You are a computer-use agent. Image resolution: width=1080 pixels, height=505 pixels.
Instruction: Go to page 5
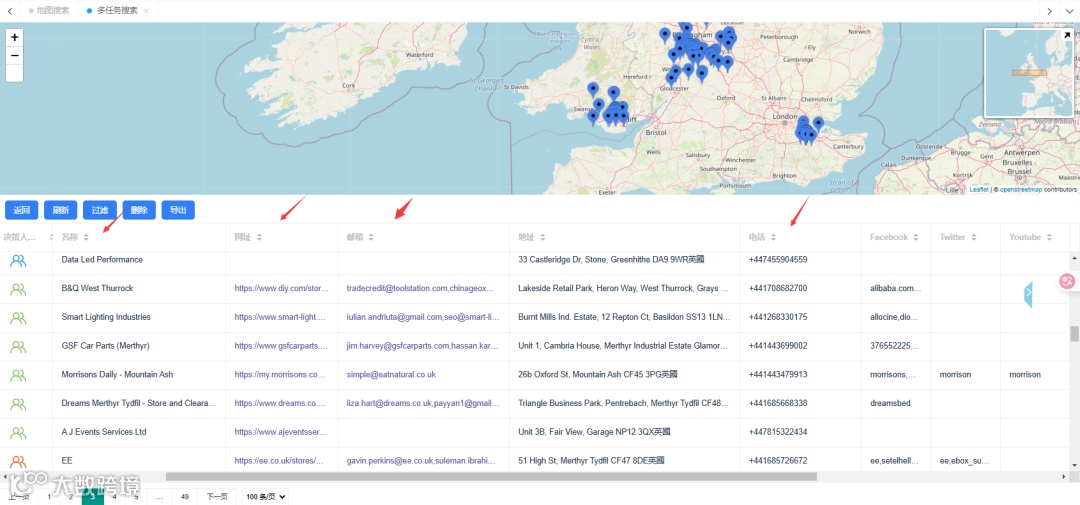(136, 497)
